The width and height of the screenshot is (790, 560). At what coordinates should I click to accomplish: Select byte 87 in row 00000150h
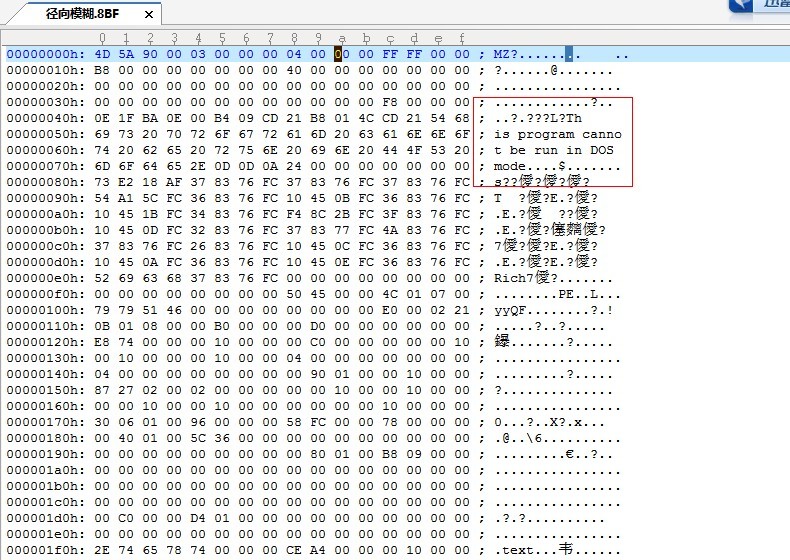[102, 391]
